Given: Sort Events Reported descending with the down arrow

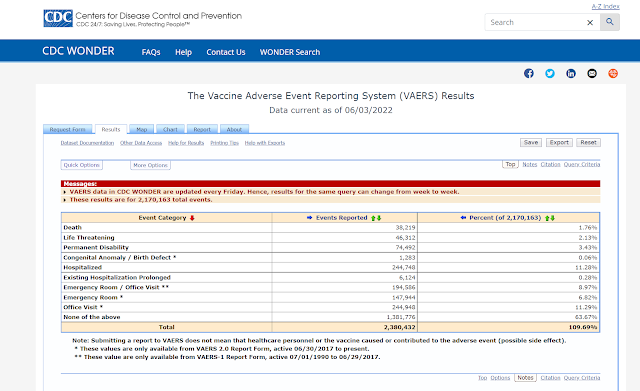Looking at the screenshot, I should pyautogui.click(x=379, y=218).
